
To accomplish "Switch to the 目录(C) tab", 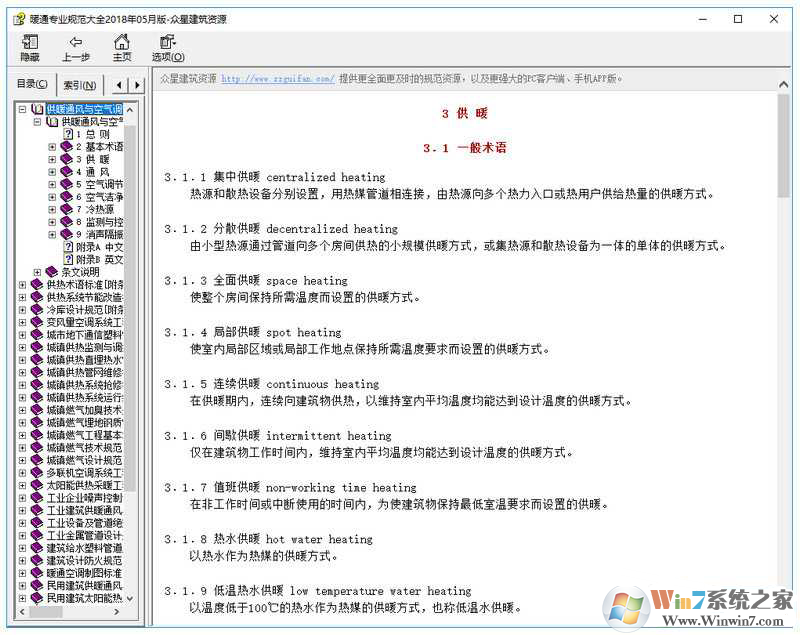I will tap(32, 84).
